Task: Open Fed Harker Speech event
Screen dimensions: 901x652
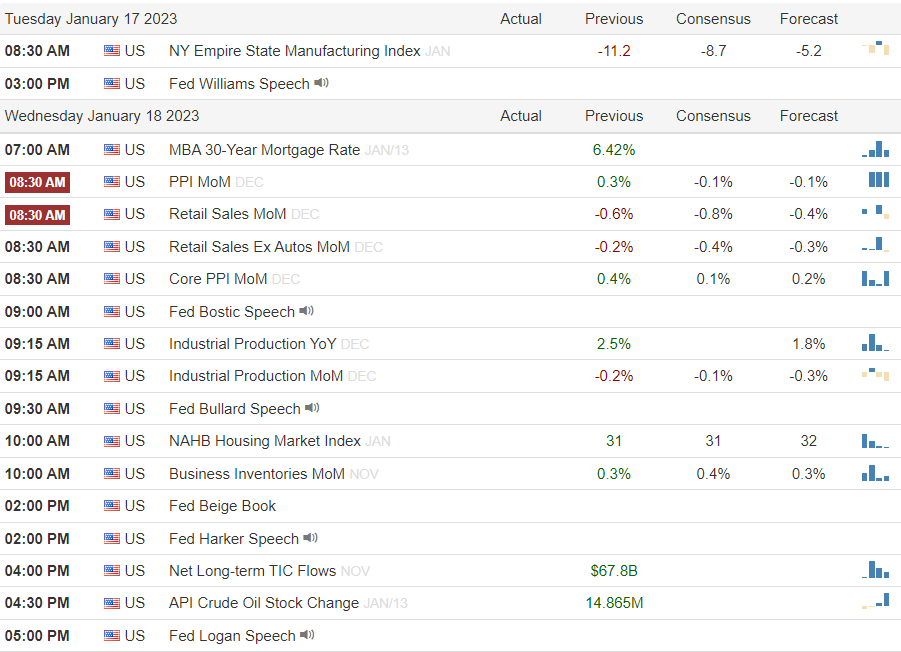Action: tap(234, 538)
